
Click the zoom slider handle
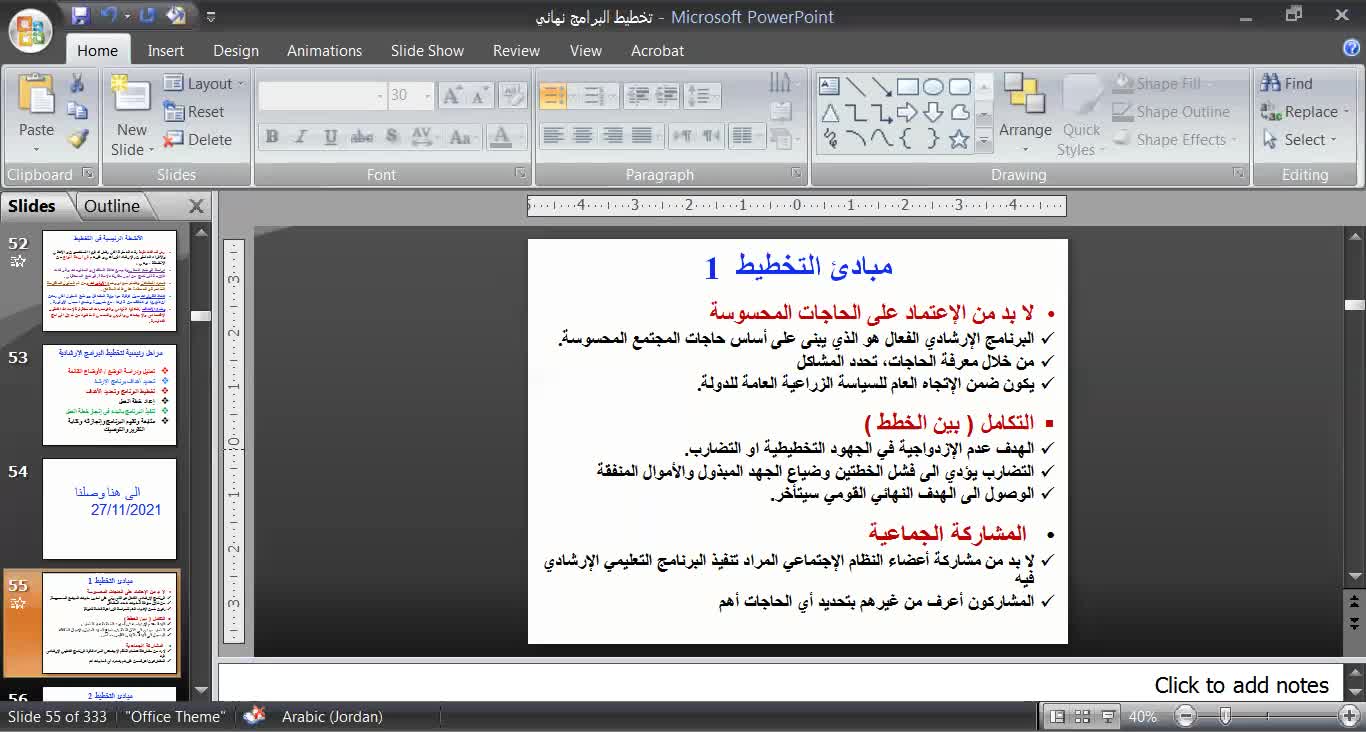point(1225,716)
